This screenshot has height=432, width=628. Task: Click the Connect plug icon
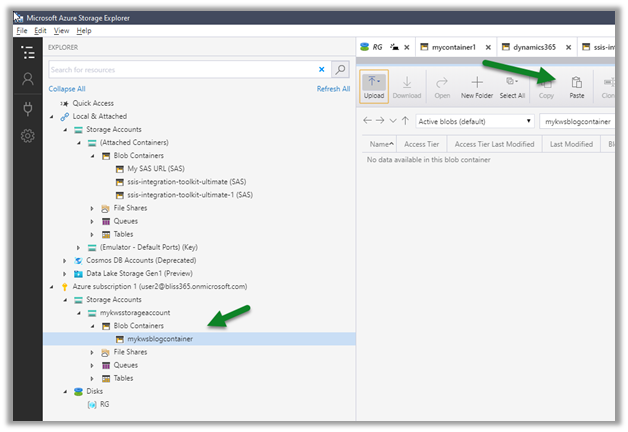pos(28,108)
